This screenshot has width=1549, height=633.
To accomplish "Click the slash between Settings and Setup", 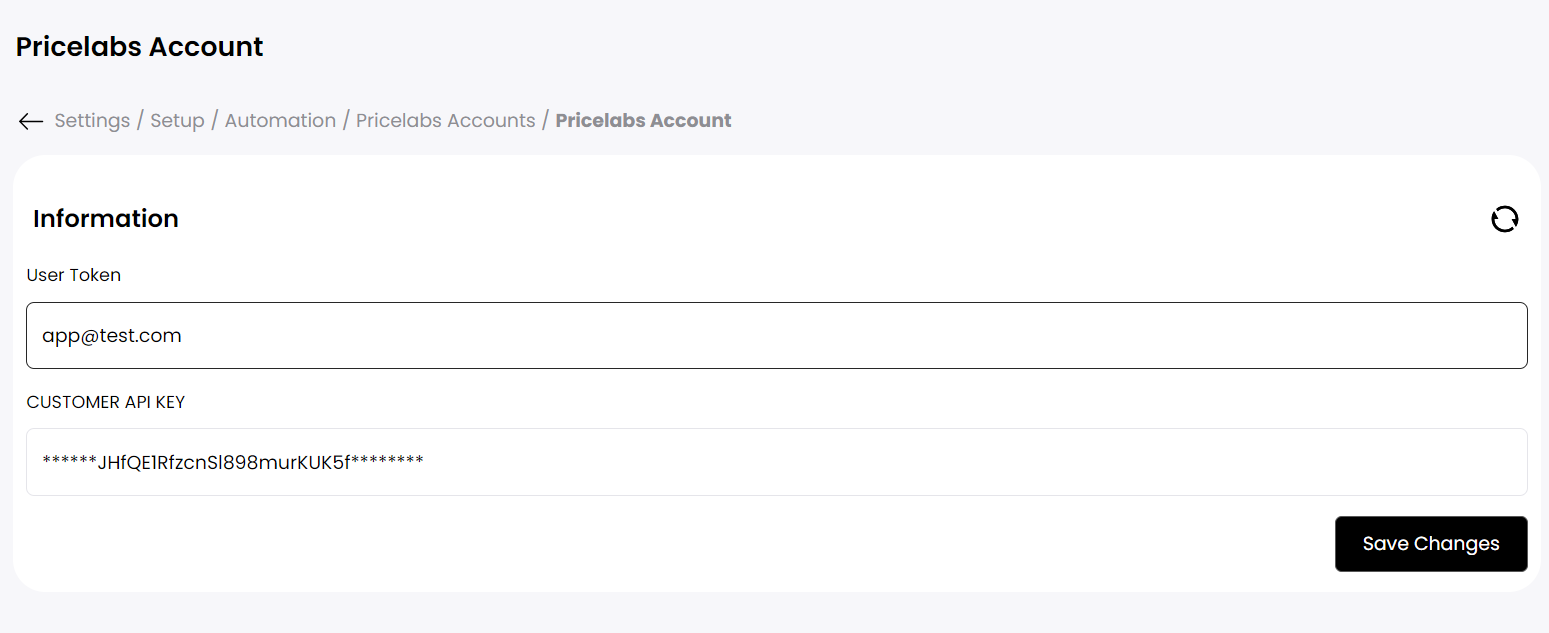I will pyautogui.click(x=141, y=121).
